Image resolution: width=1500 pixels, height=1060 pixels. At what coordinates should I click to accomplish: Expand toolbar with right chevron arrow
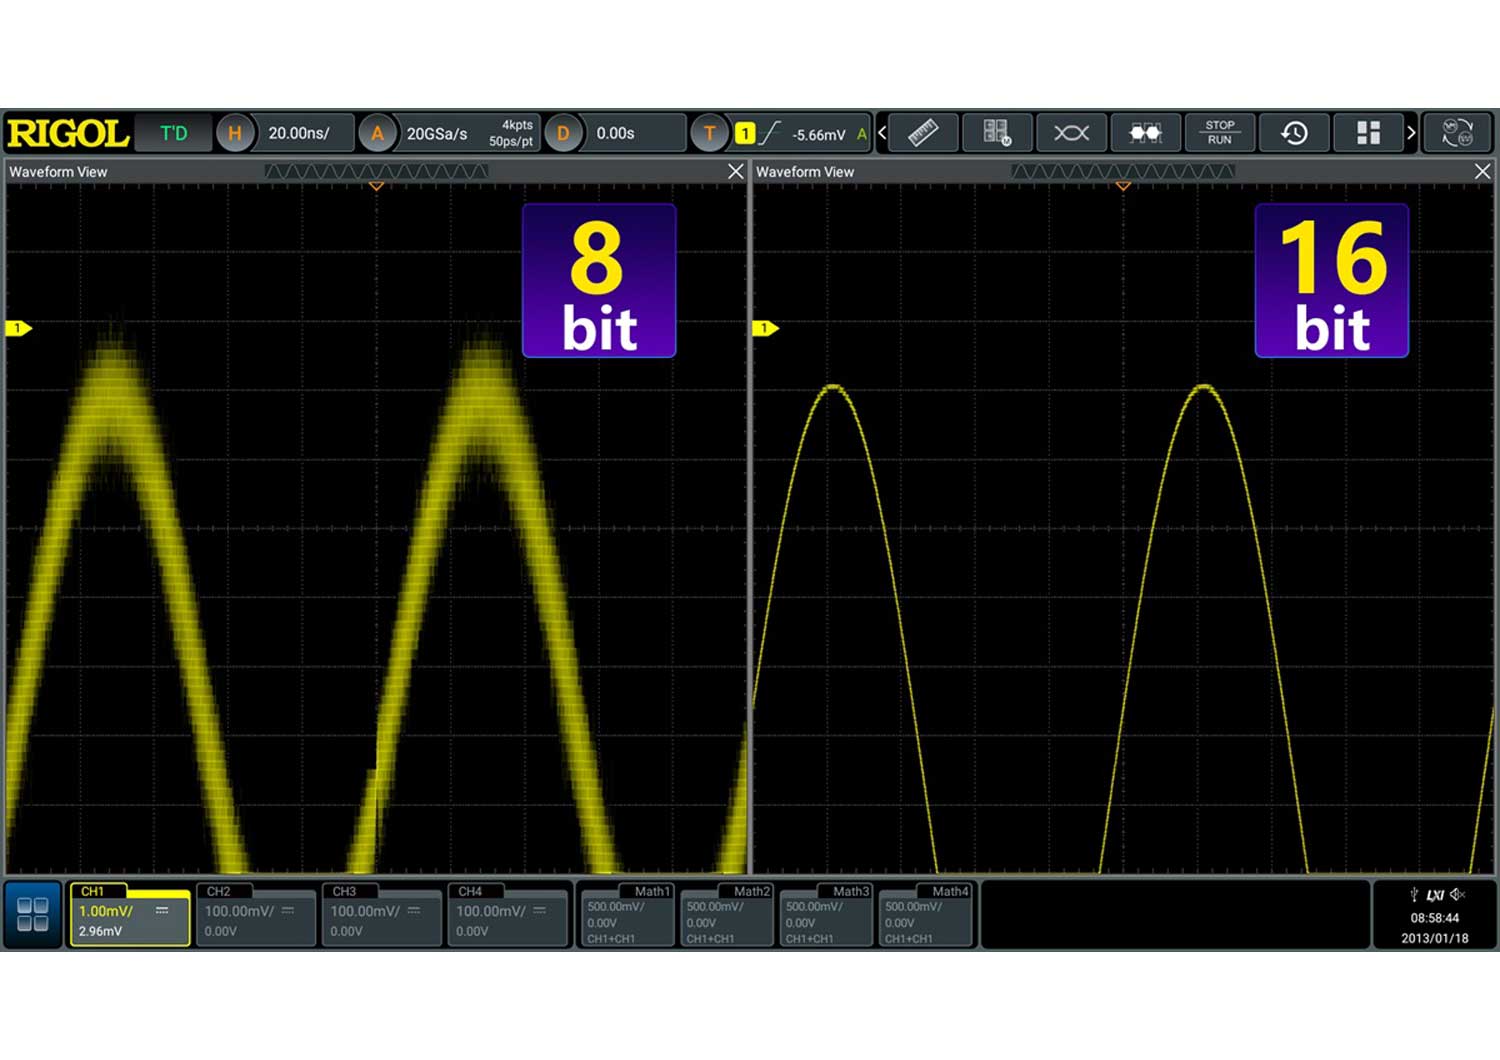(x=1411, y=133)
